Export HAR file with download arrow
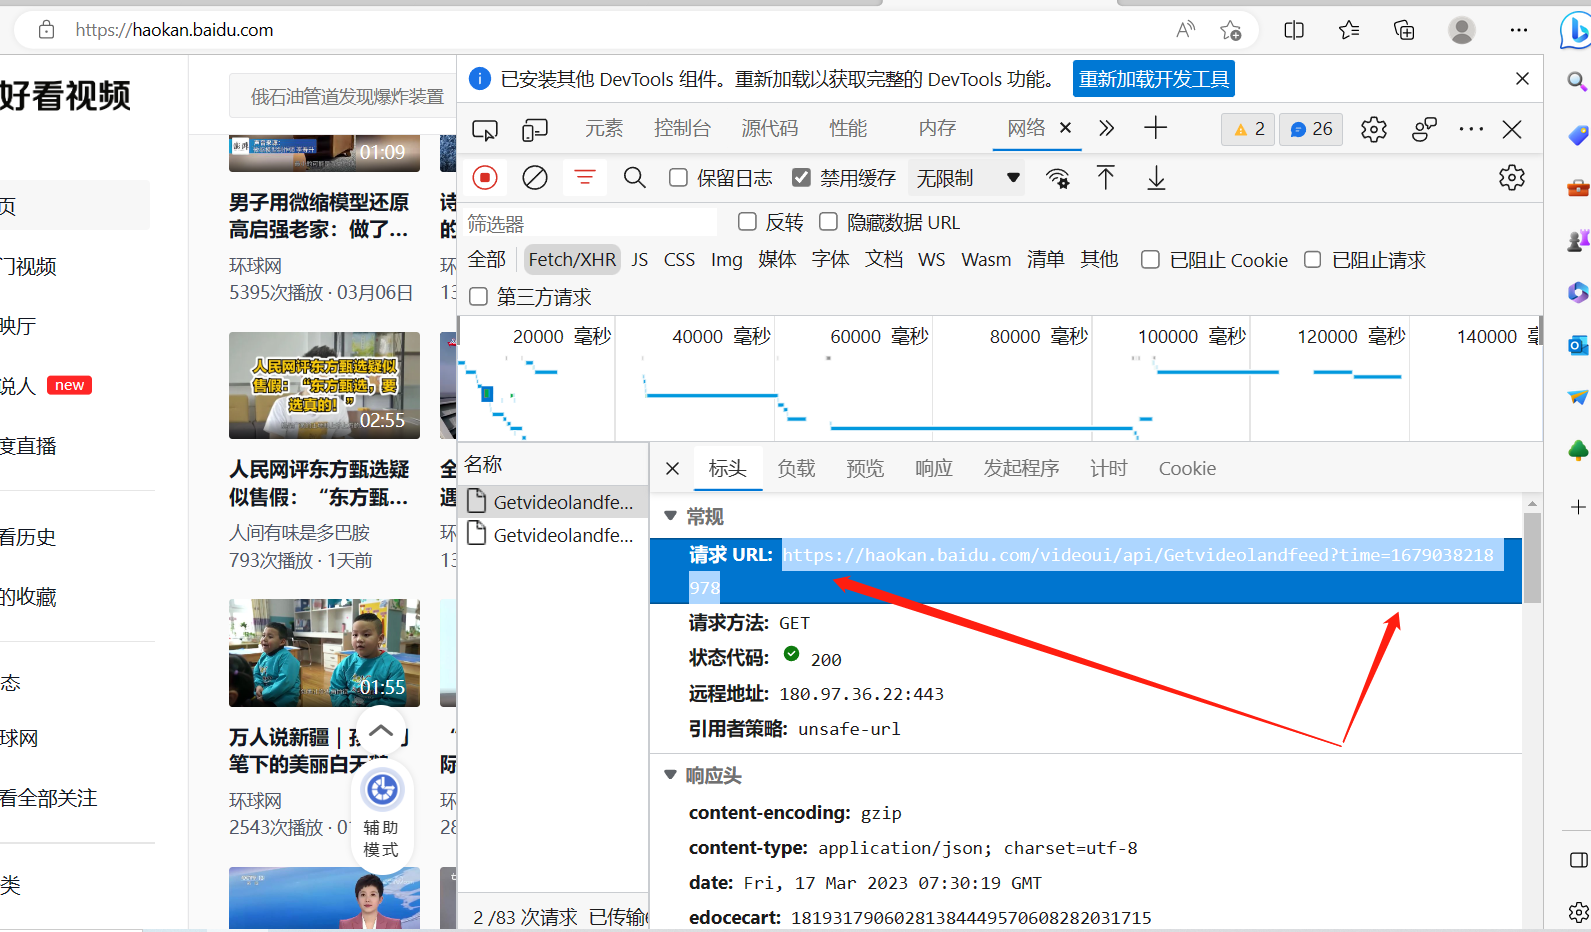1591x932 pixels. (x=1156, y=178)
